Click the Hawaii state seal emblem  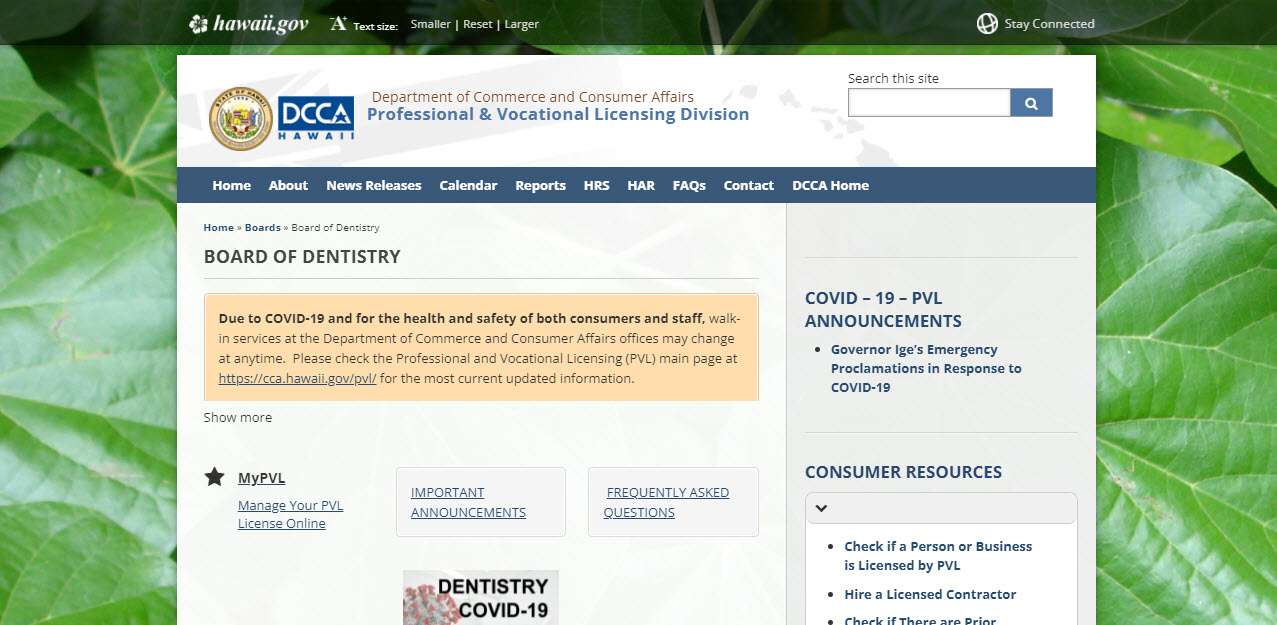[x=240, y=119]
